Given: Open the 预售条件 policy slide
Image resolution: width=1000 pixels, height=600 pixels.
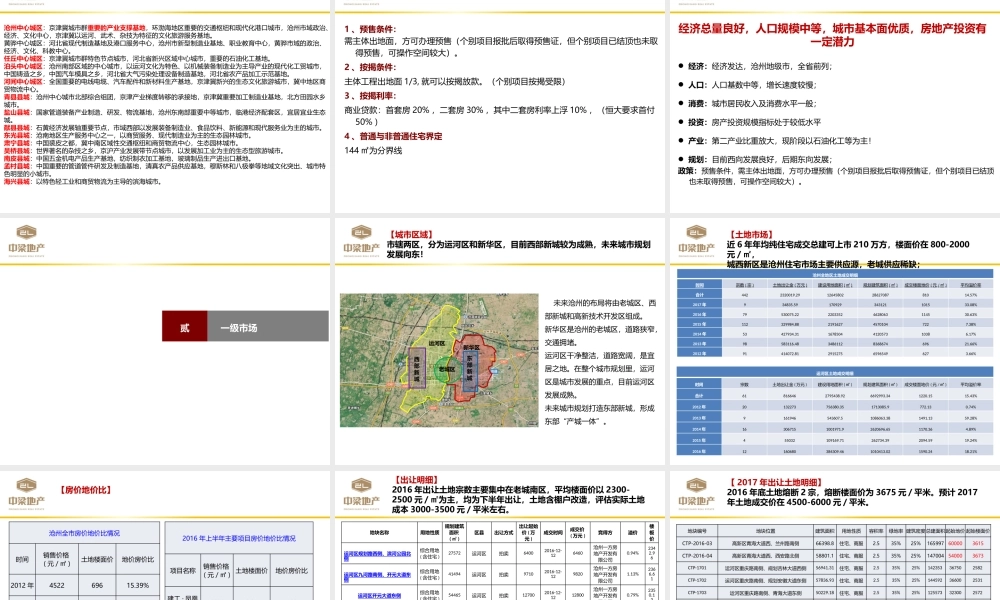Looking at the screenshot, I should click(501, 106).
